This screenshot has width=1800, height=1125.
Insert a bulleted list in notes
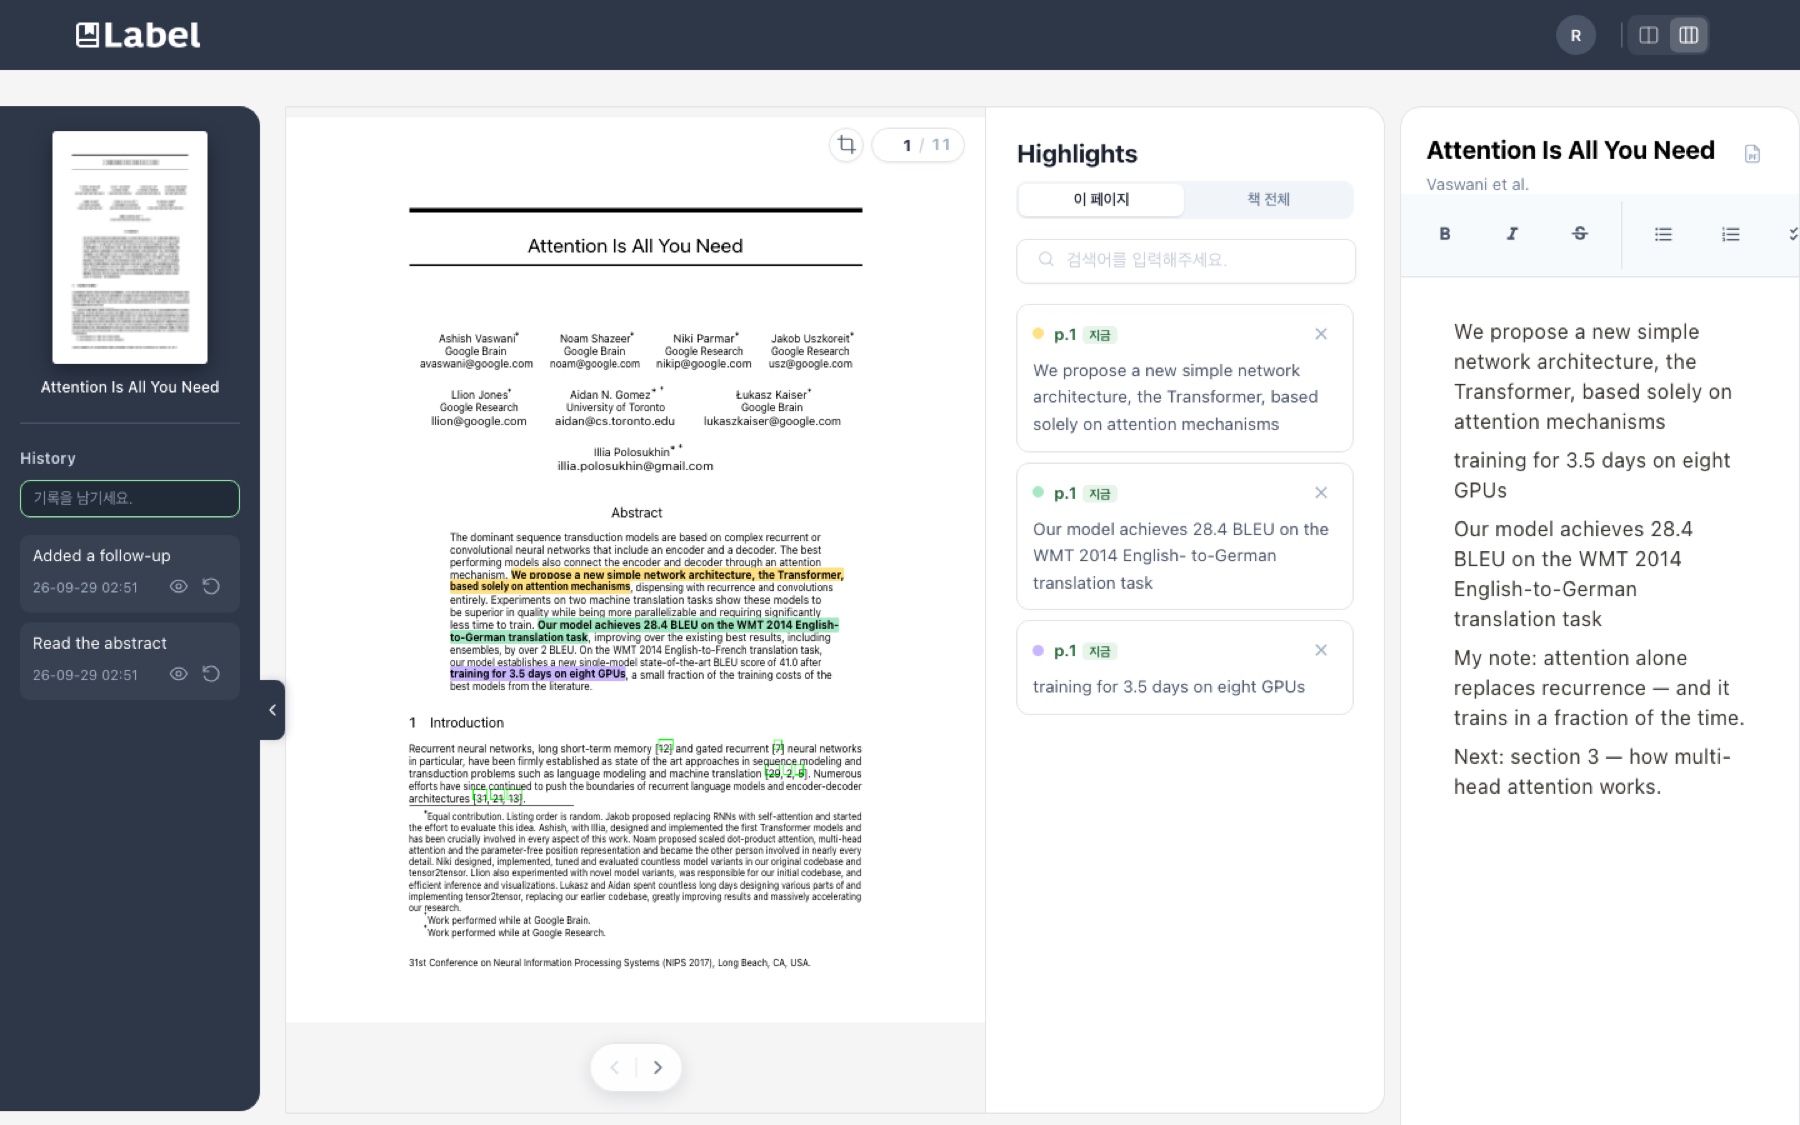coord(1663,233)
